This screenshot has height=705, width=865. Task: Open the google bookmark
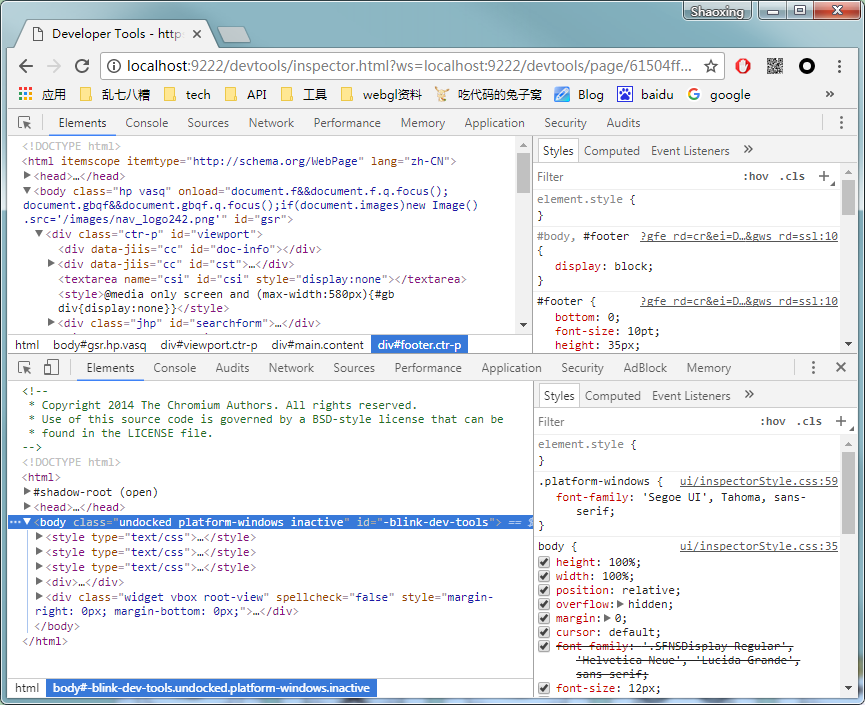coord(719,94)
